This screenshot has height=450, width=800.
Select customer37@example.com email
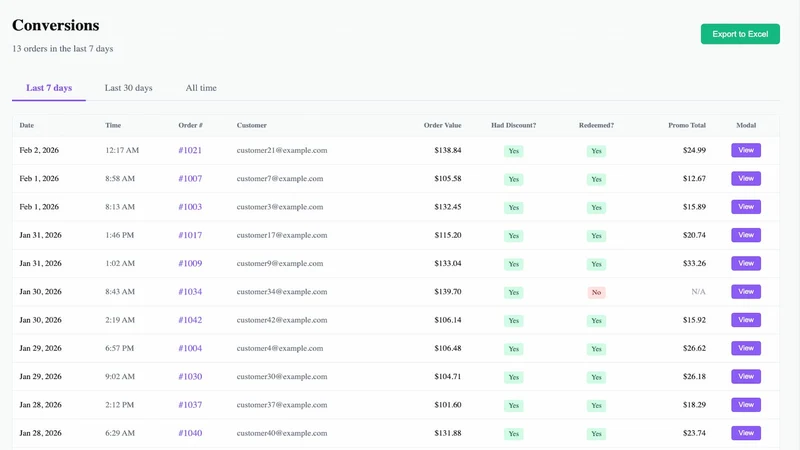[282, 405]
